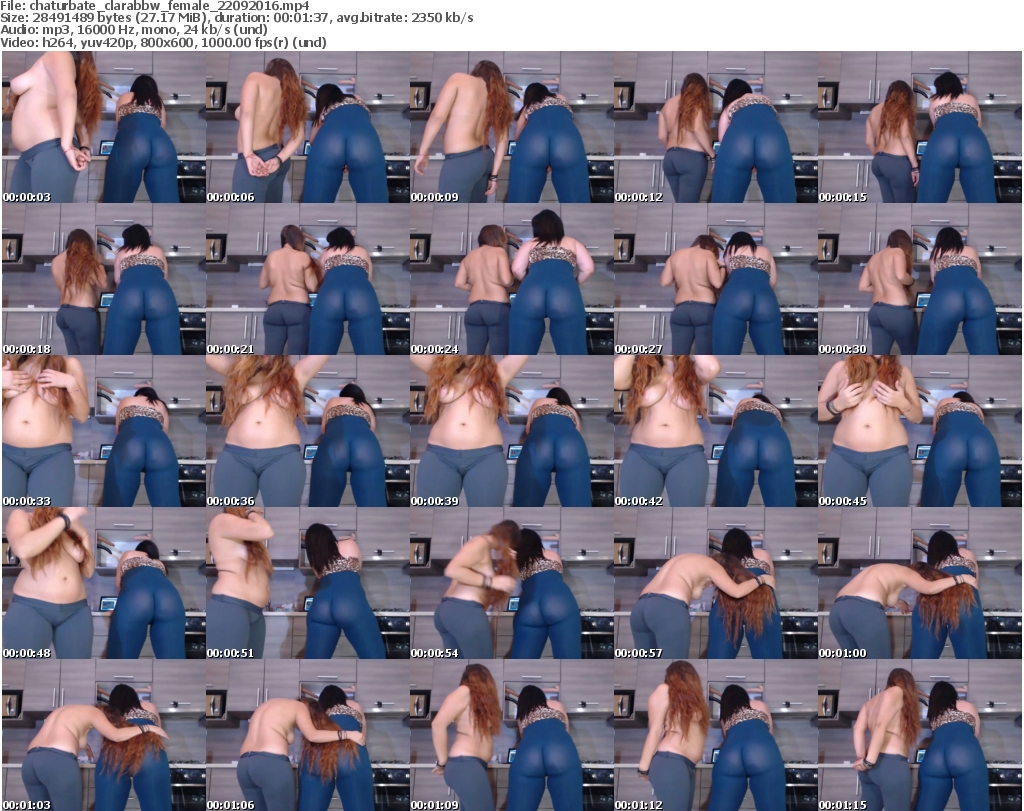Pick the frame stamped 00:00:54

tap(511, 583)
